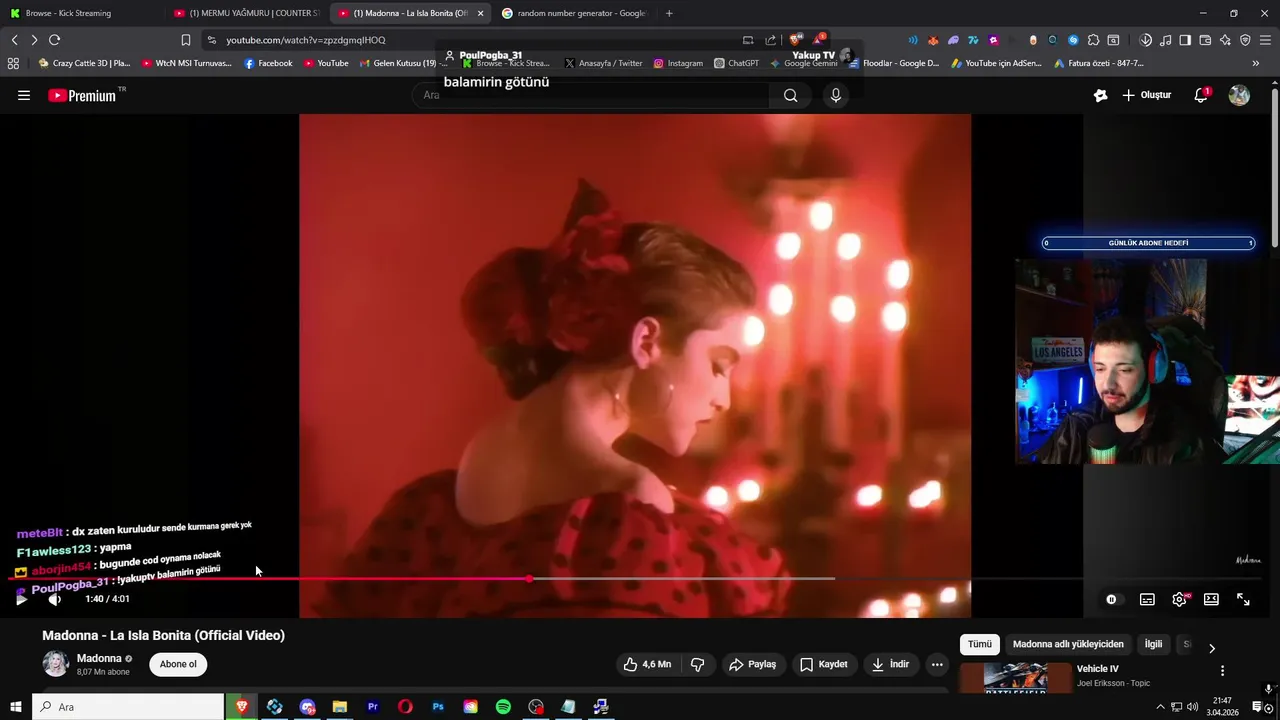The width and height of the screenshot is (1280, 720).
Task: Open ChatGPT bookmark
Action: 736,63
